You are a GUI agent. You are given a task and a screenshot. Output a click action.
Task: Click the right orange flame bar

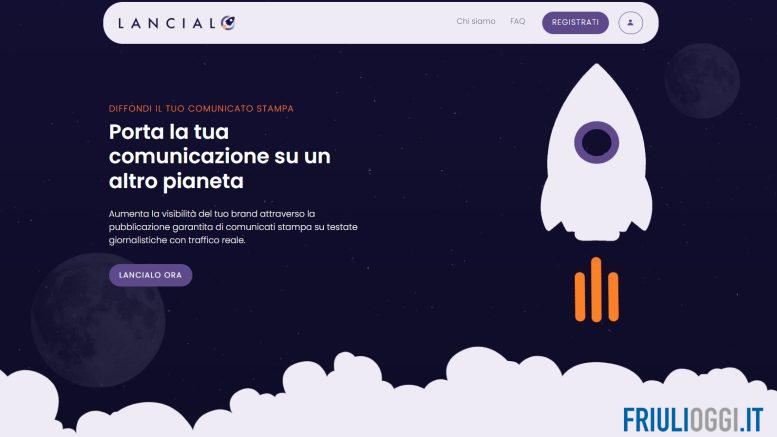click(x=613, y=296)
